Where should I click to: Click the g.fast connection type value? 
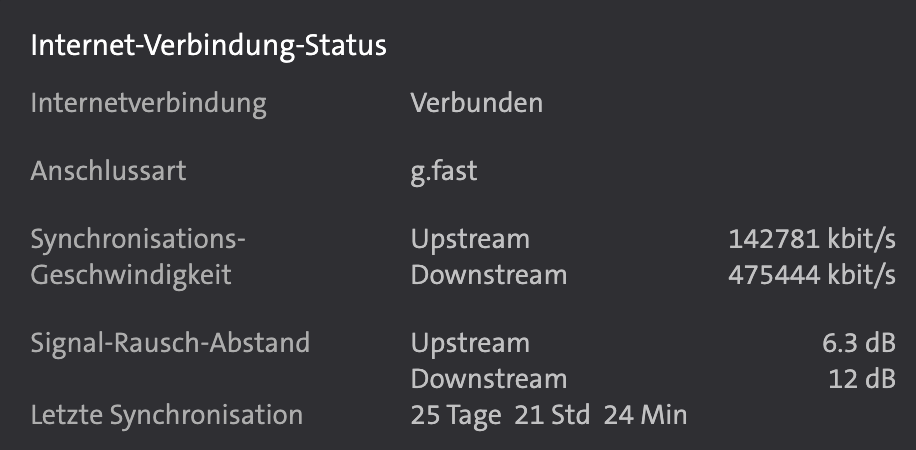click(443, 171)
